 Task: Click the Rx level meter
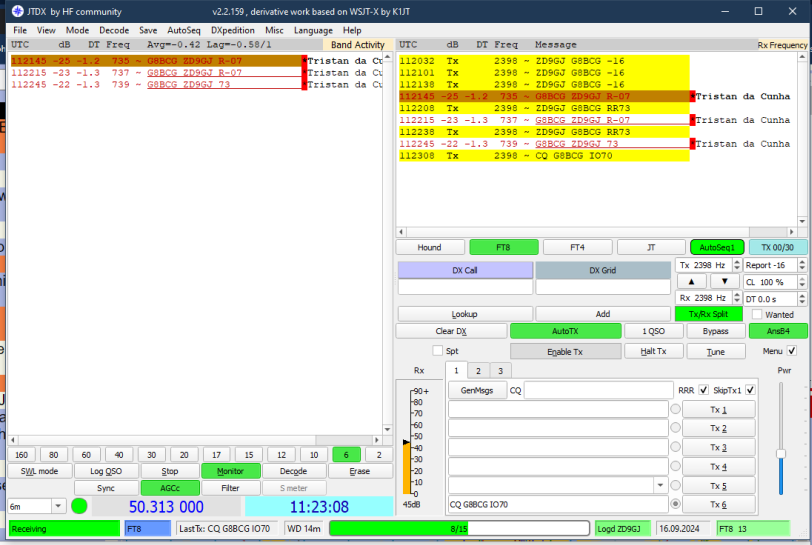click(407, 442)
